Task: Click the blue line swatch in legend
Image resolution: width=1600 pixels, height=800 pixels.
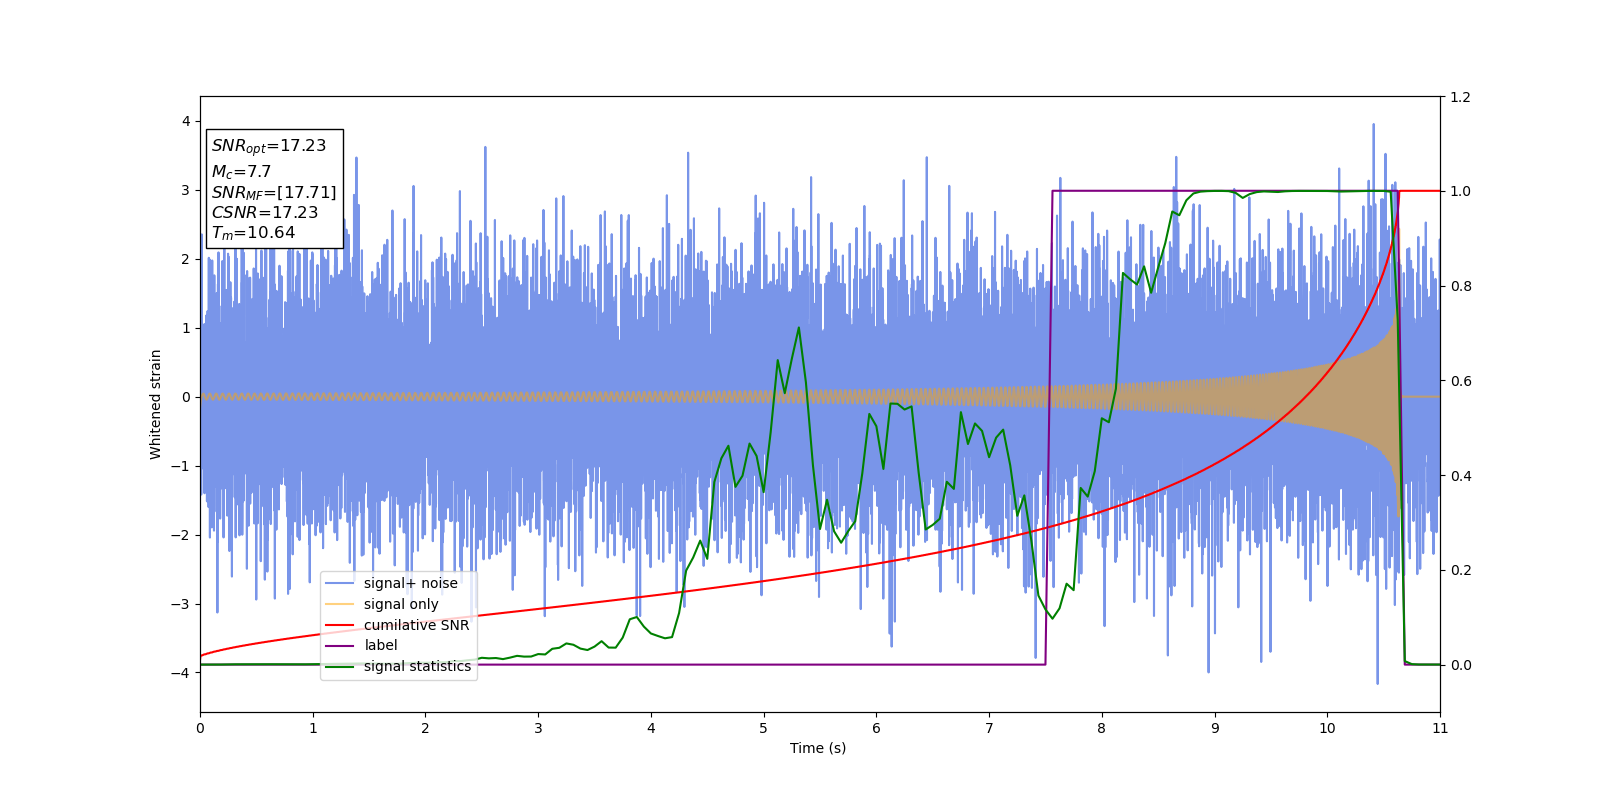Action: coord(340,583)
